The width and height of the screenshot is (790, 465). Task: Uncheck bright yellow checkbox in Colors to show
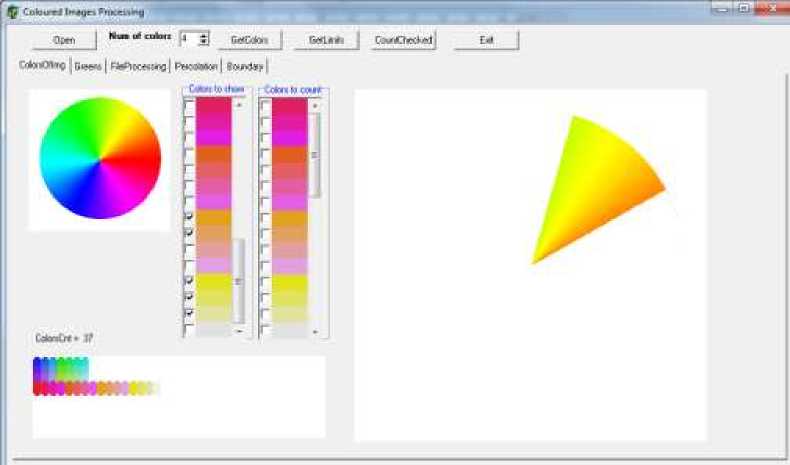click(x=189, y=280)
